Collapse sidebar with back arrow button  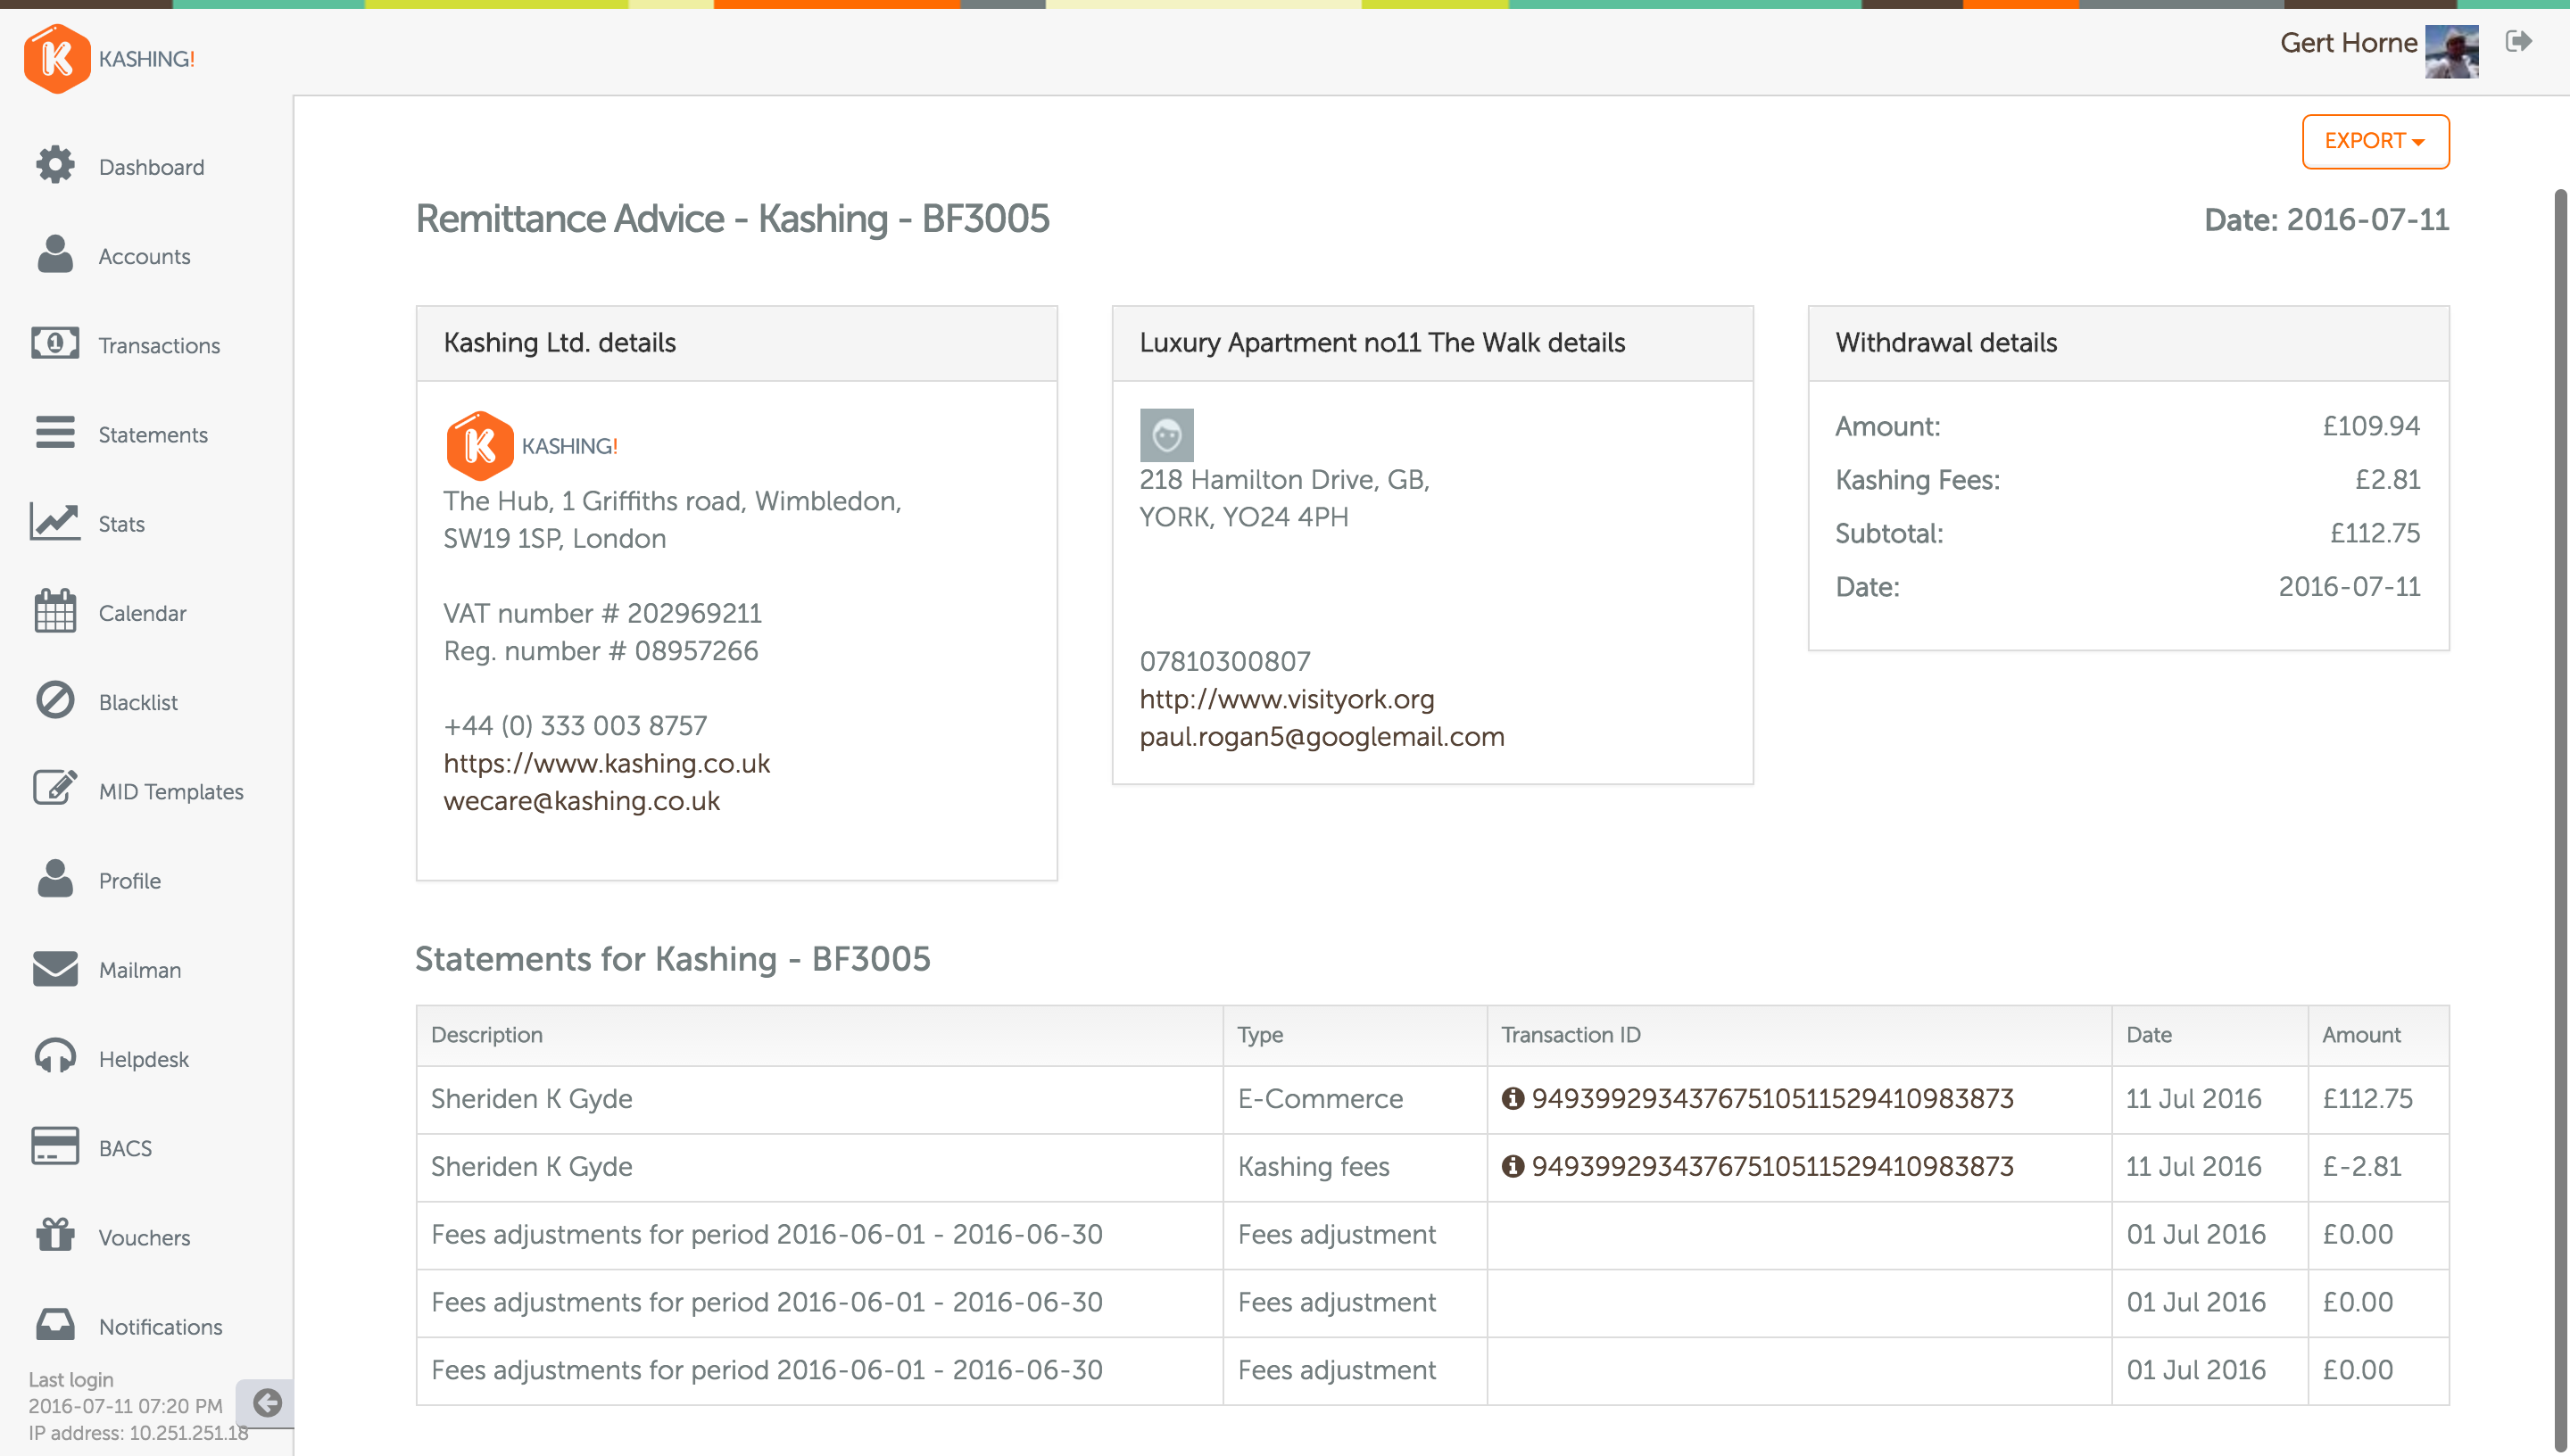[x=266, y=1403]
